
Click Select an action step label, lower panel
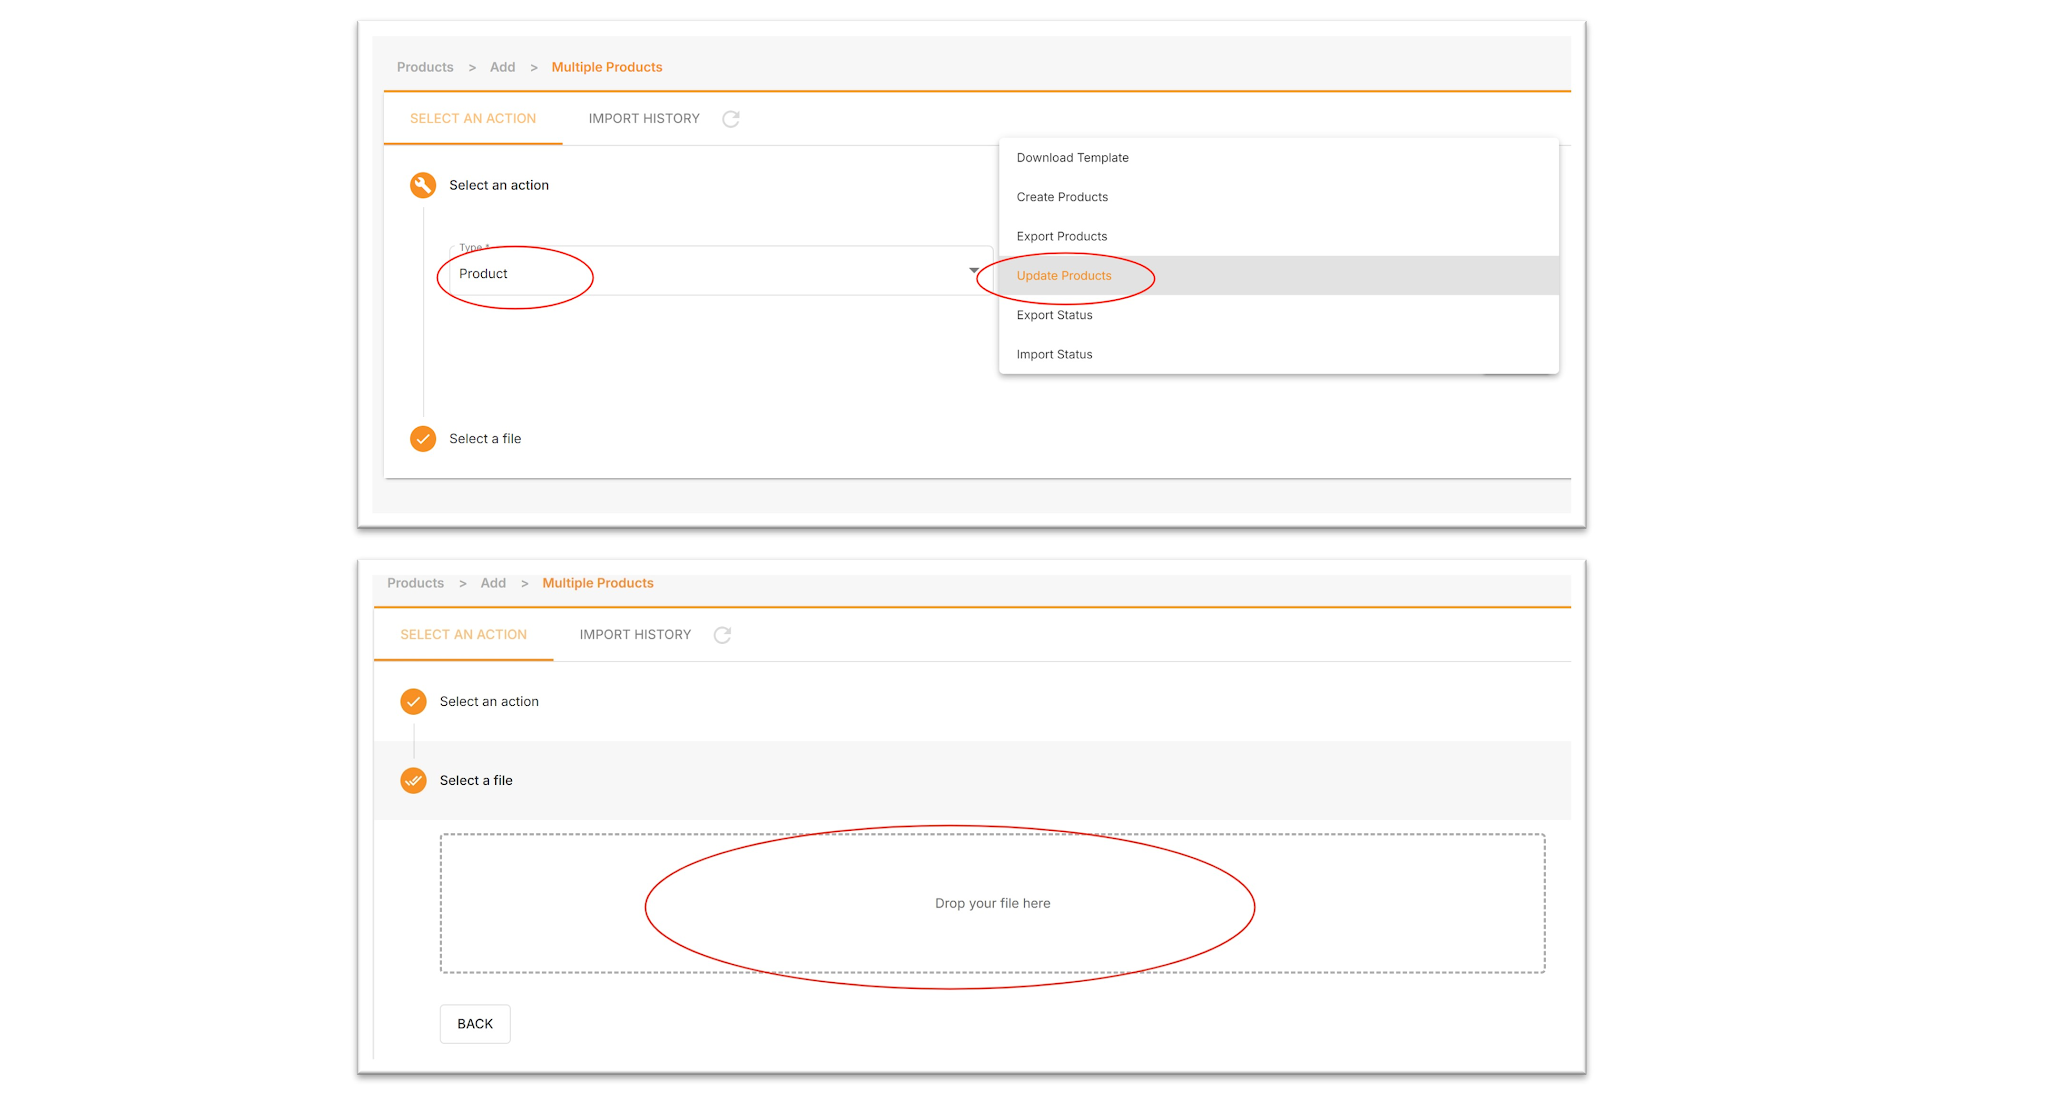[x=489, y=702]
